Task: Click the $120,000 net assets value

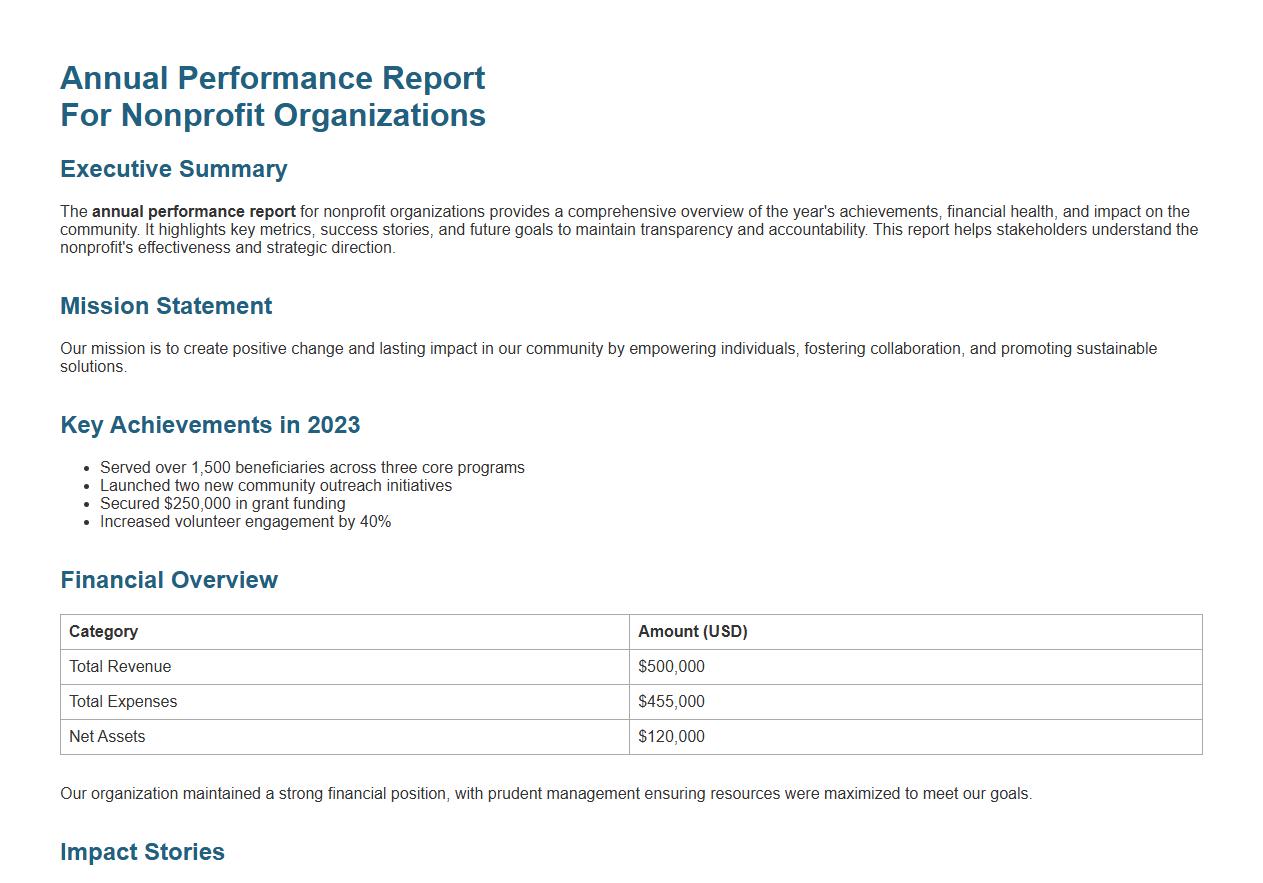Action: [671, 736]
